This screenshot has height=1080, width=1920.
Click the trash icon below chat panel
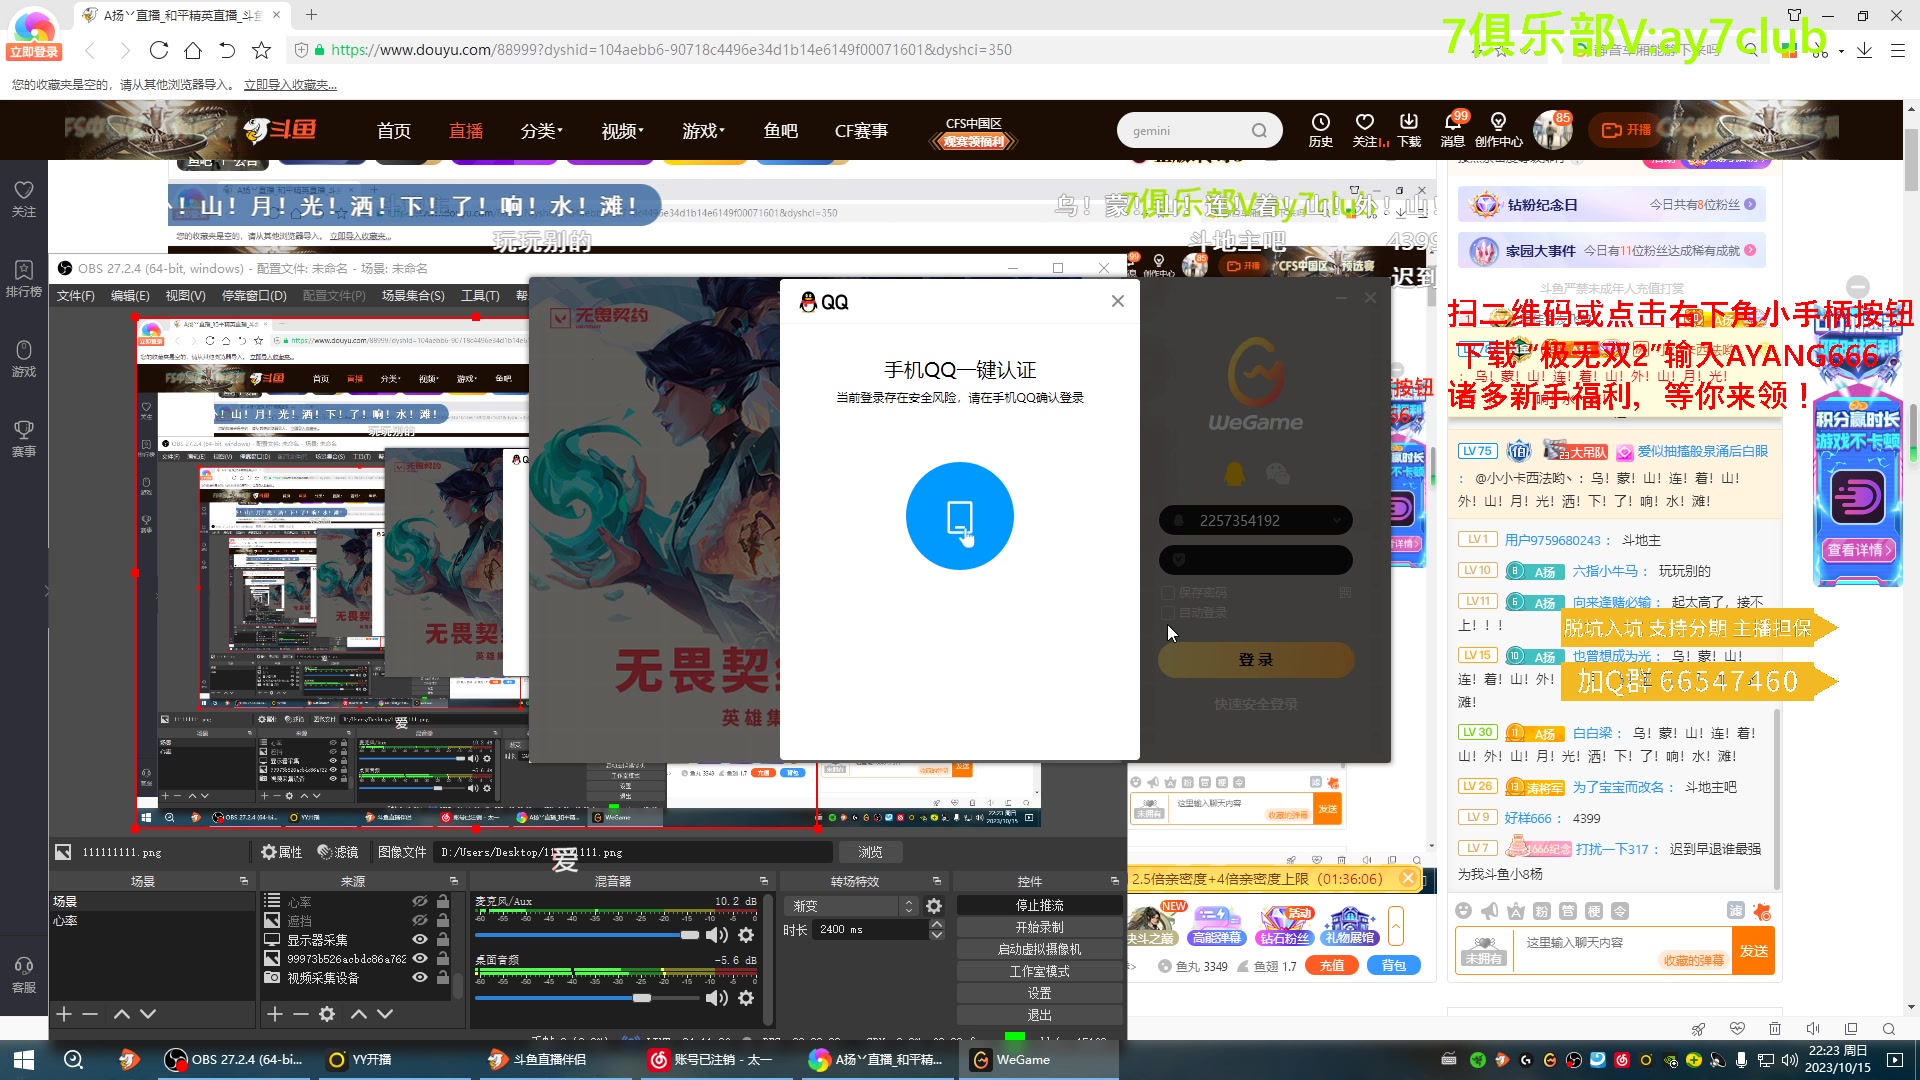pyautogui.click(x=1775, y=1029)
